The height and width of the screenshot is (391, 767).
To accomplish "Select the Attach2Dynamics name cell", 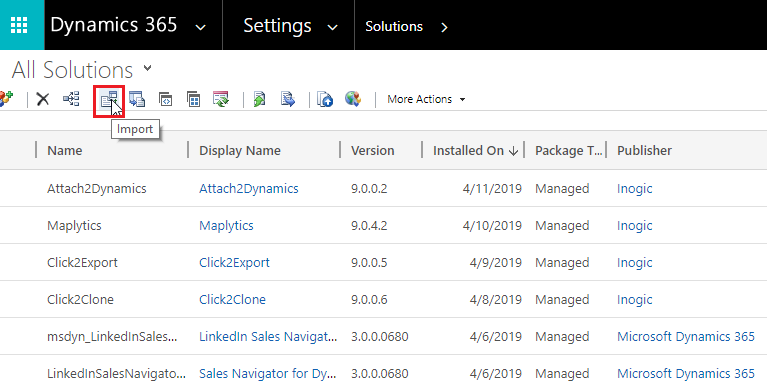I will tap(96, 189).
